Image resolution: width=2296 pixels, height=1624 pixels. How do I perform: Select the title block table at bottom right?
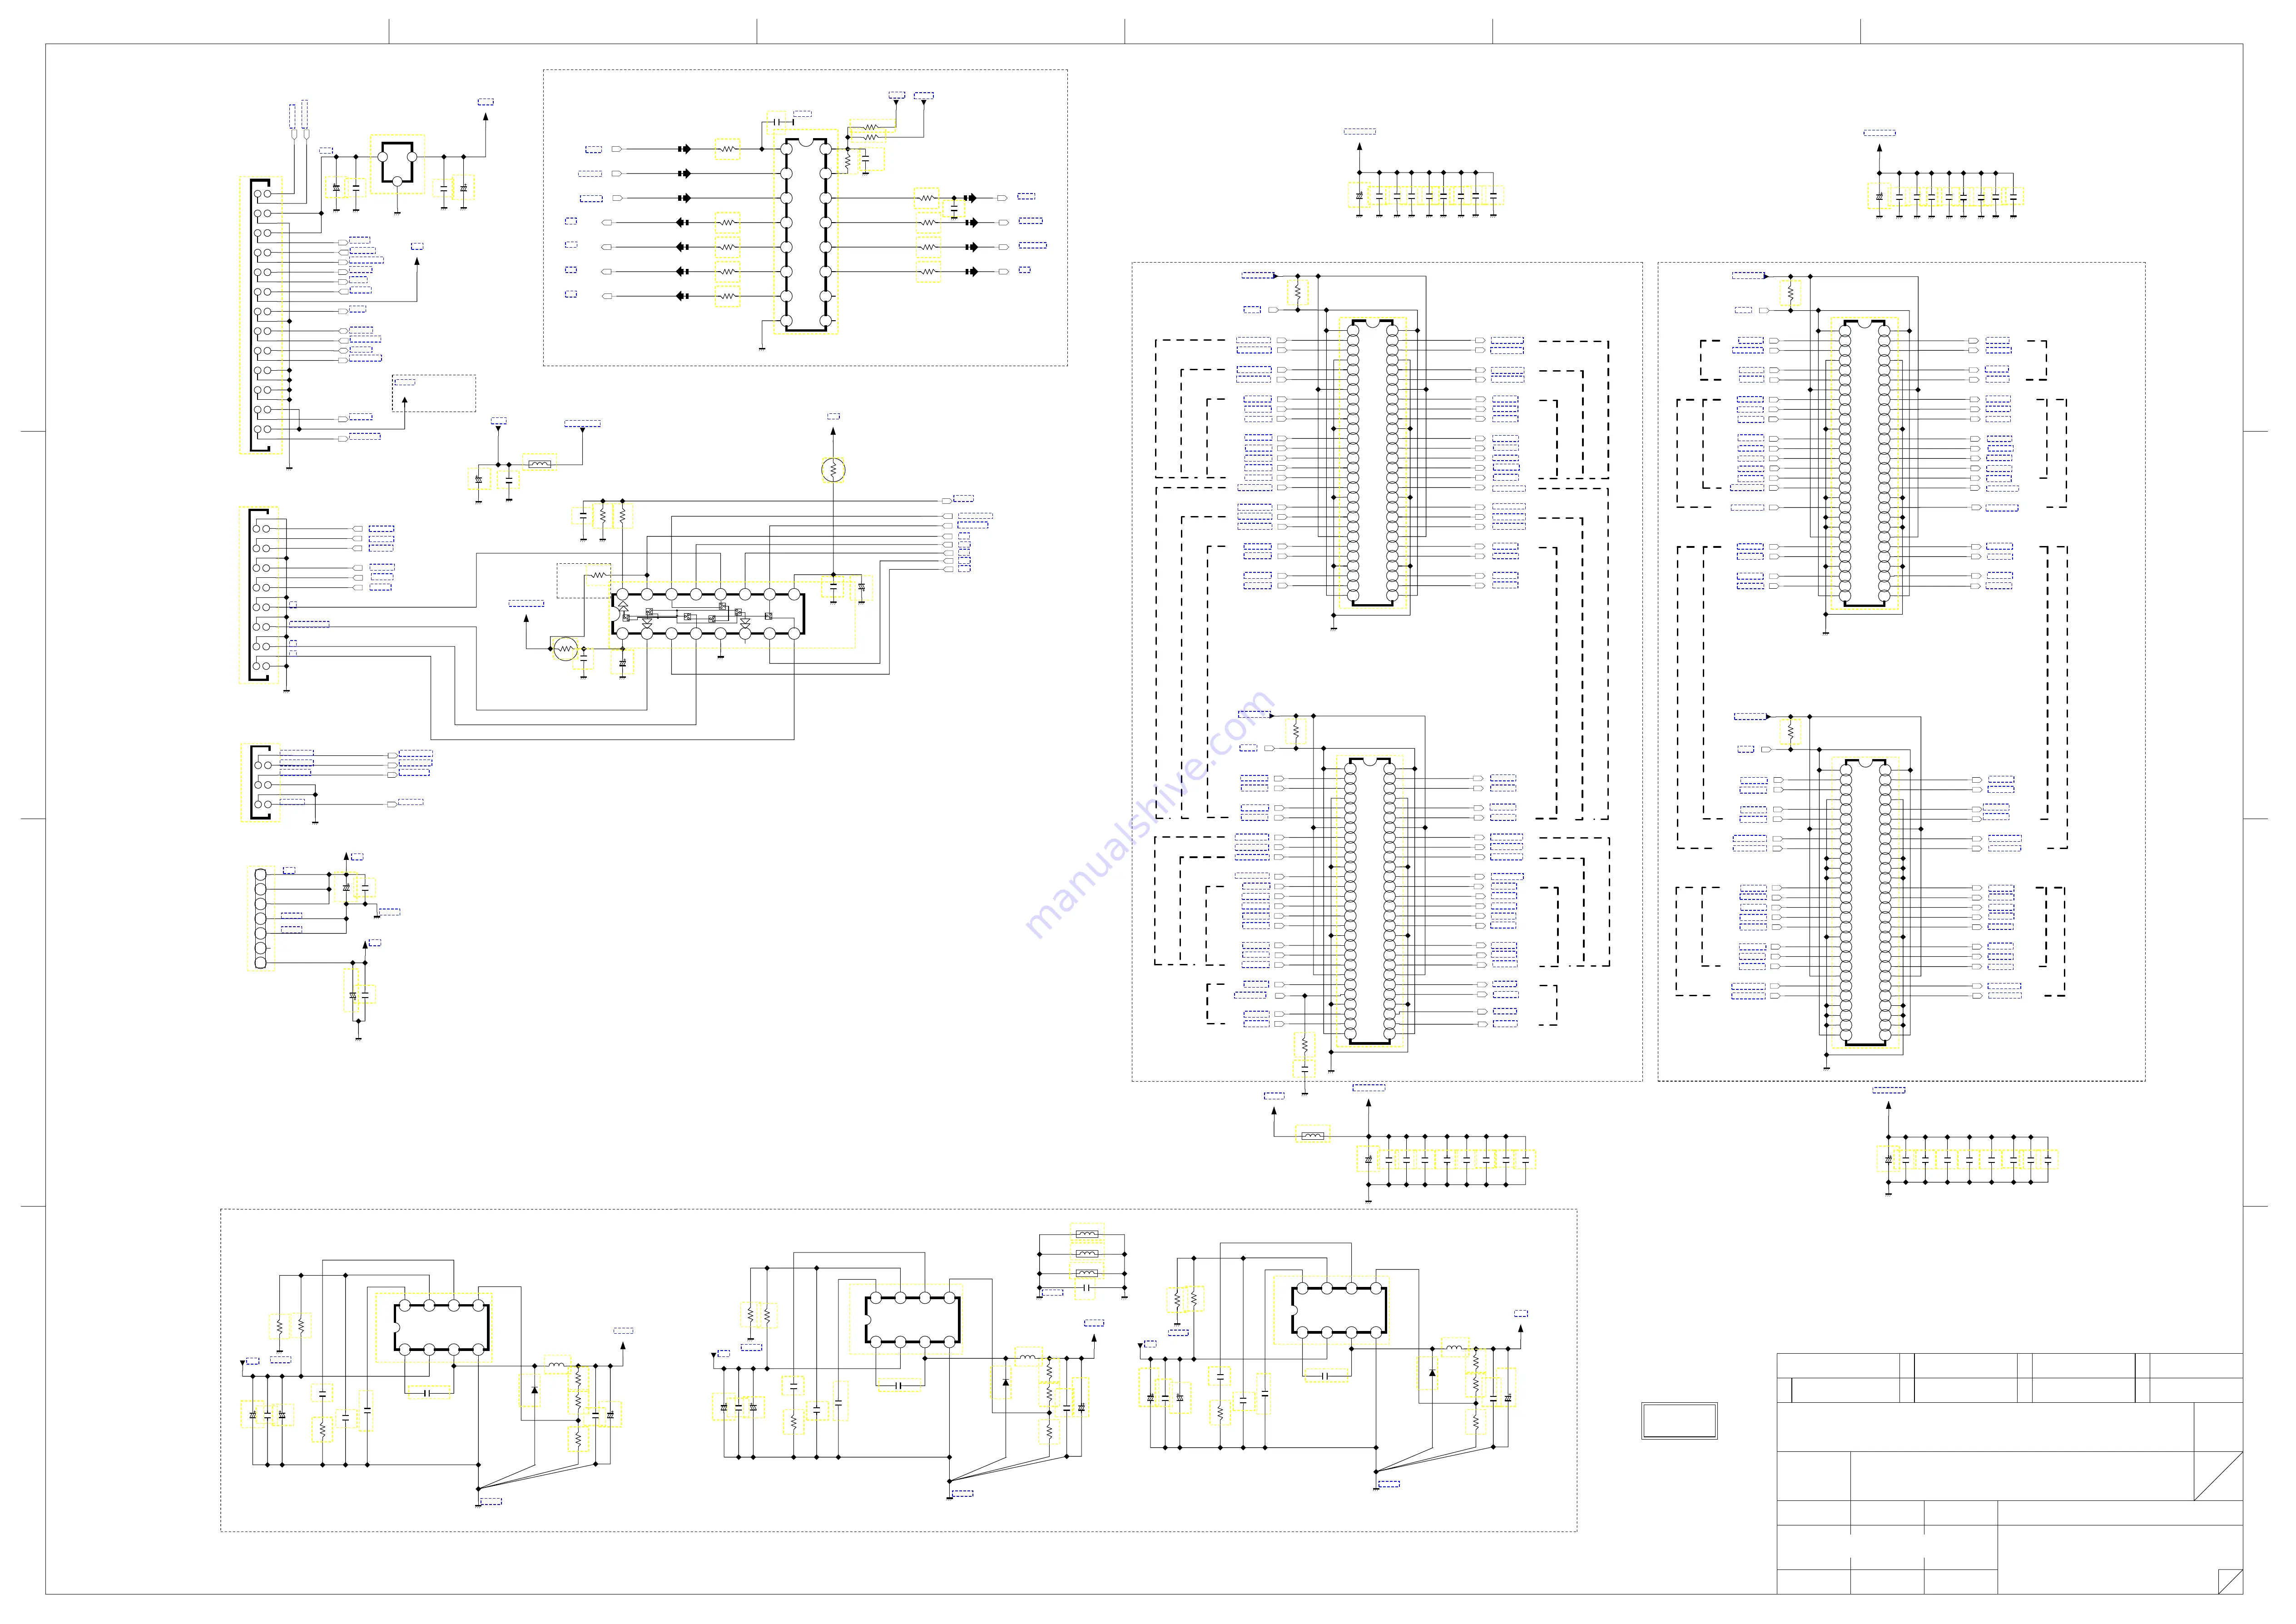[2009, 1473]
